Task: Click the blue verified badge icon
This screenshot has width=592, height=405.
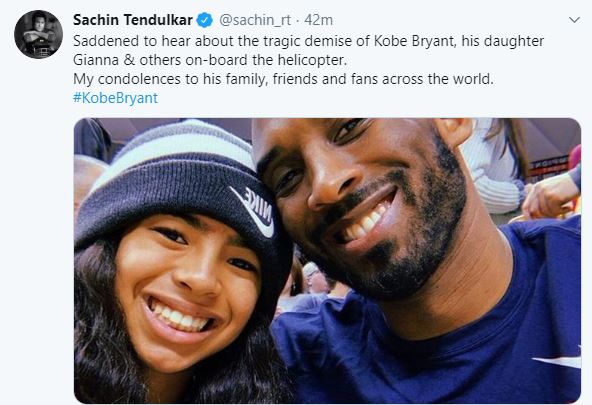Action: pyautogui.click(x=205, y=20)
